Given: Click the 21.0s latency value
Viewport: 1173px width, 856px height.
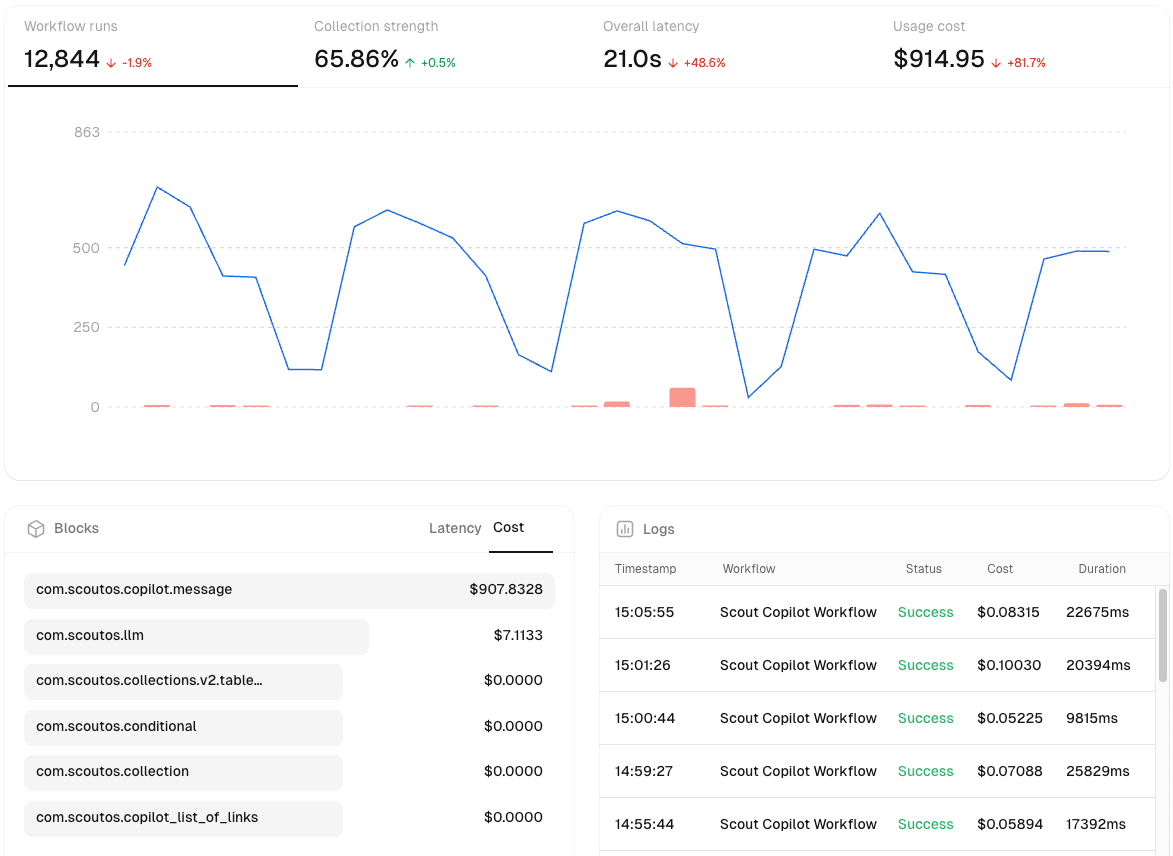Looking at the screenshot, I should coord(632,59).
